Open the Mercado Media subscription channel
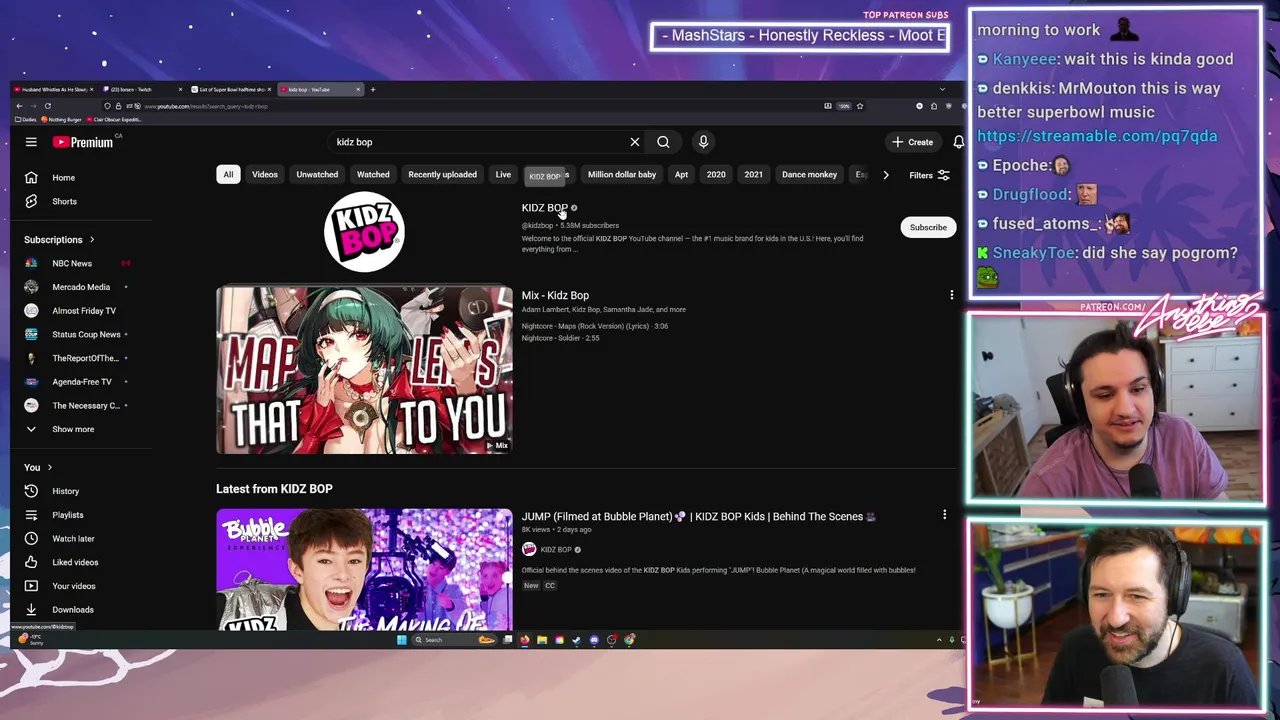The height and width of the screenshot is (720, 1280). coord(81,287)
